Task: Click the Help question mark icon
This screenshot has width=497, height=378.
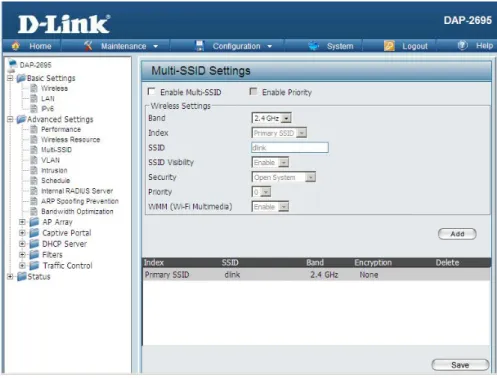Action: point(462,45)
